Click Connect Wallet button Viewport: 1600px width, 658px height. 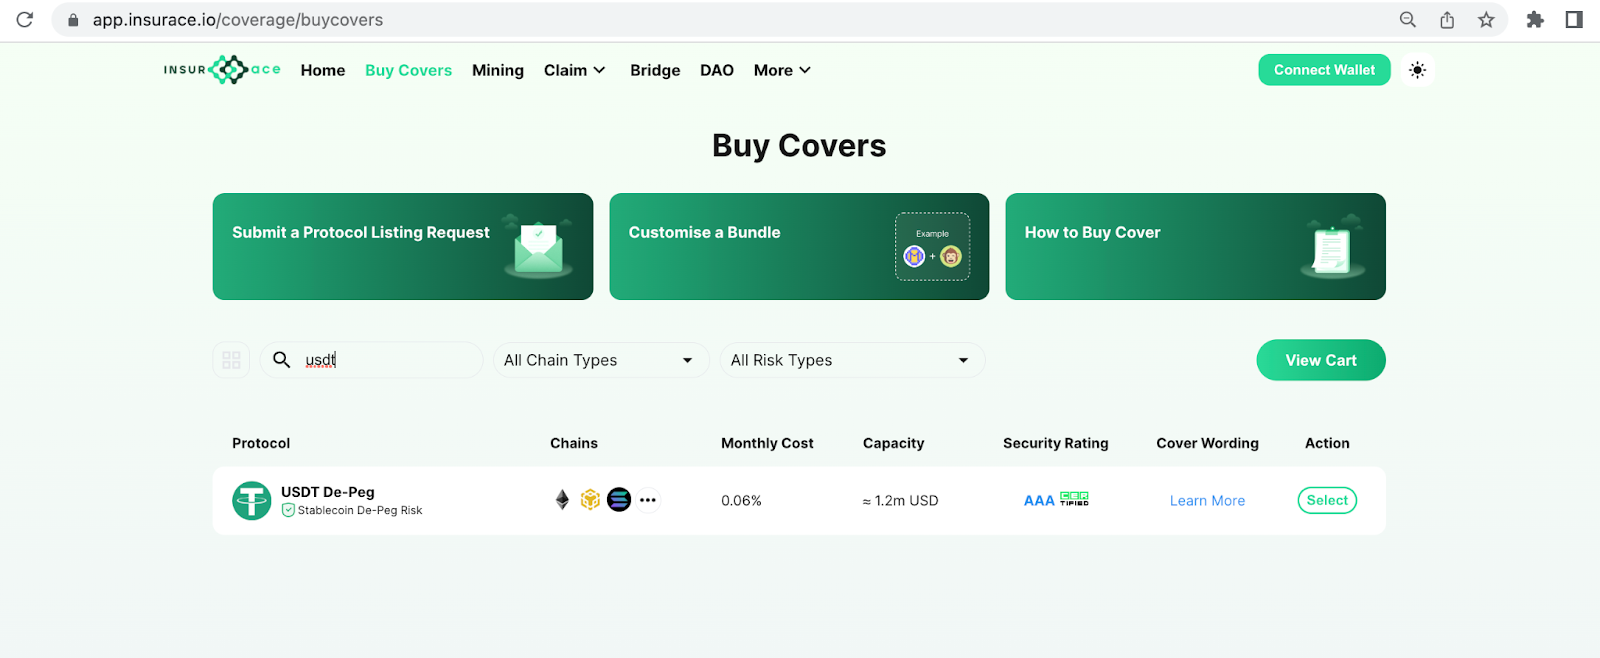1324,70
